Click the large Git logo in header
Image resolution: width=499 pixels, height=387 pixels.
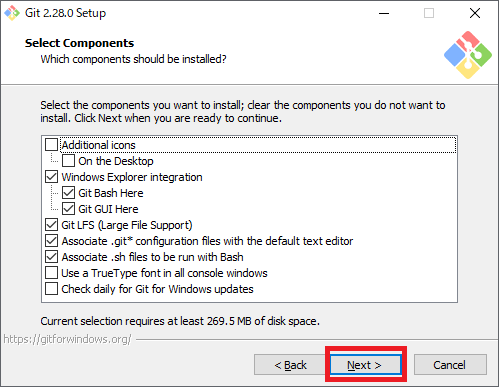coord(468,55)
